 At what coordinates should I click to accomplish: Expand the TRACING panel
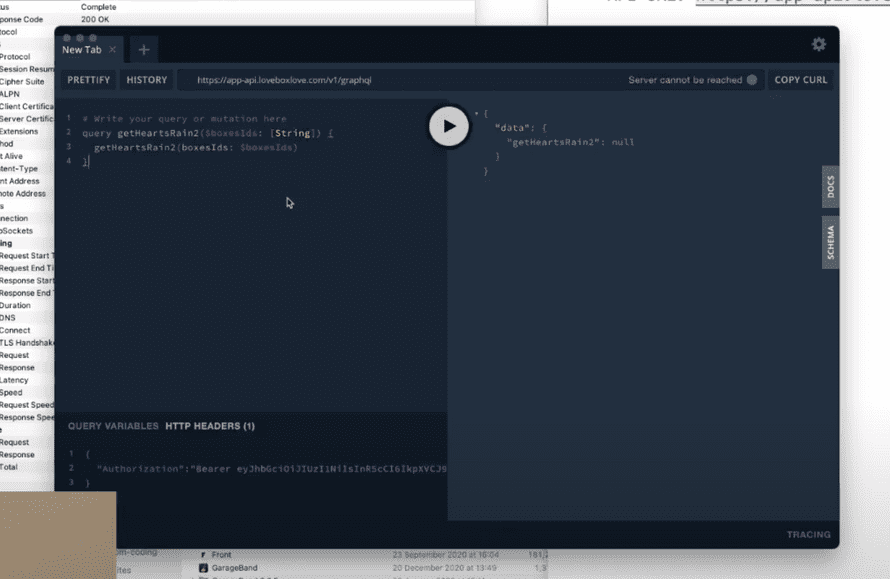point(808,535)
